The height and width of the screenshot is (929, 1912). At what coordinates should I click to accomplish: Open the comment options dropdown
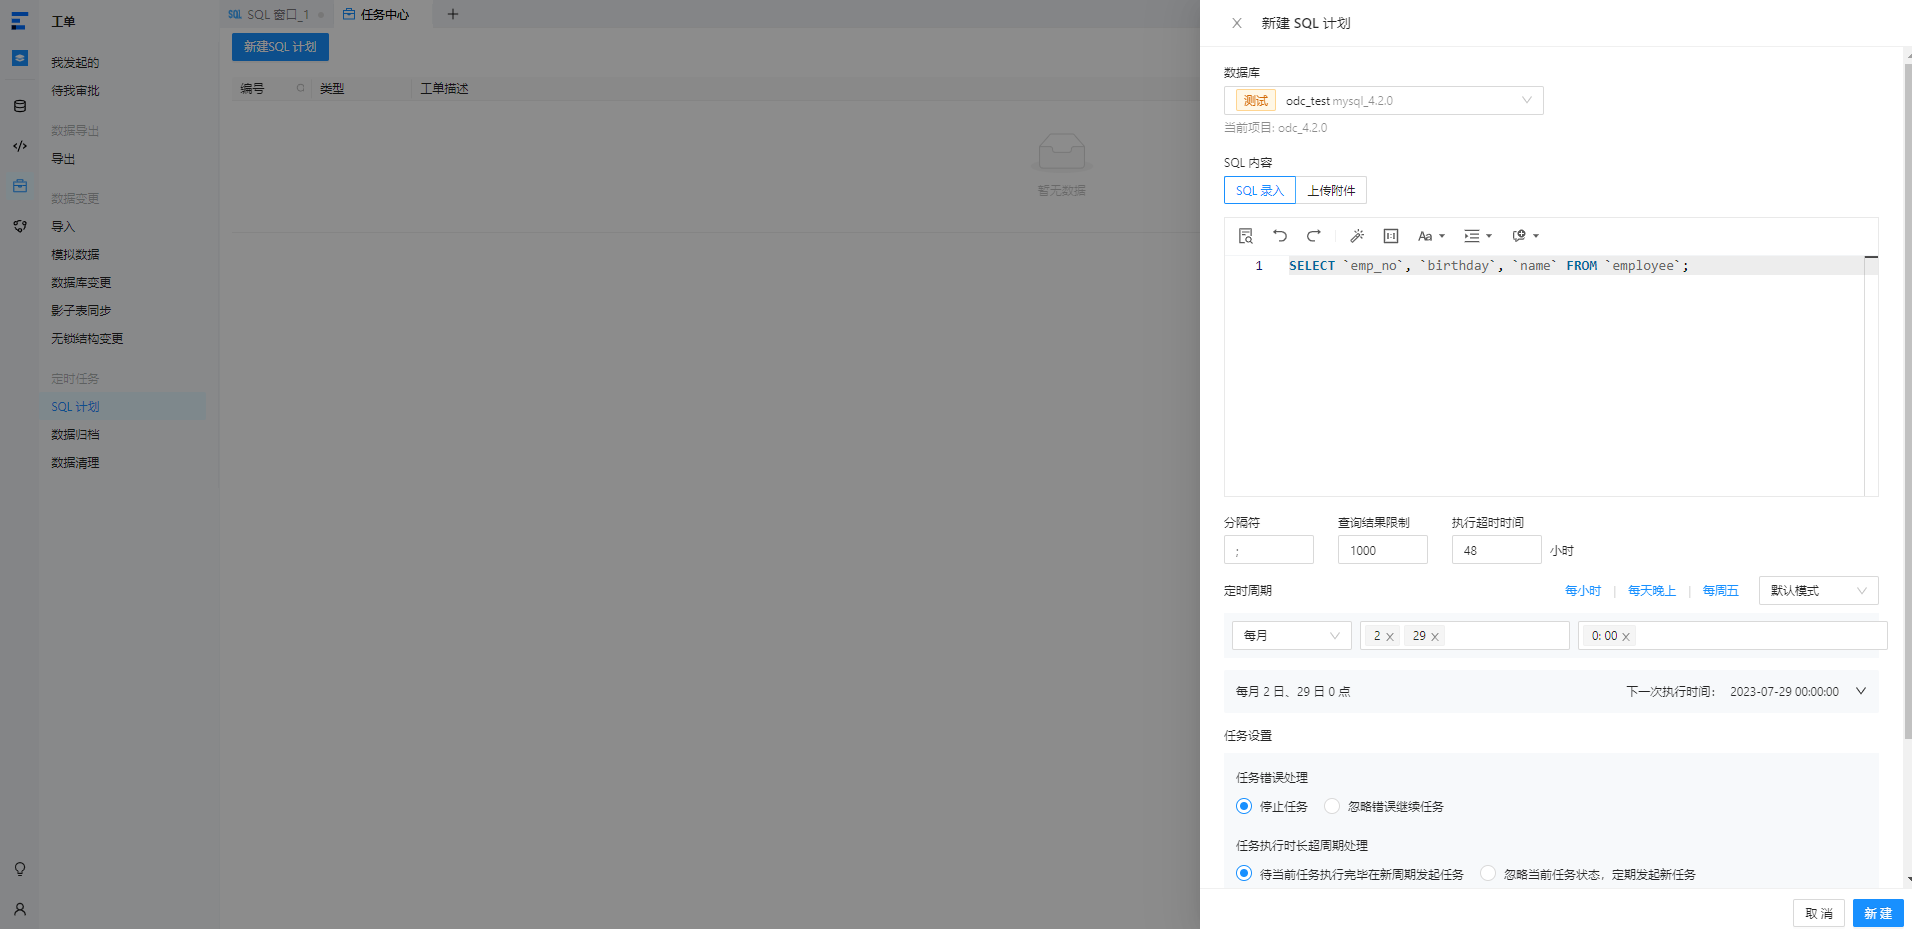point(1525,236)
